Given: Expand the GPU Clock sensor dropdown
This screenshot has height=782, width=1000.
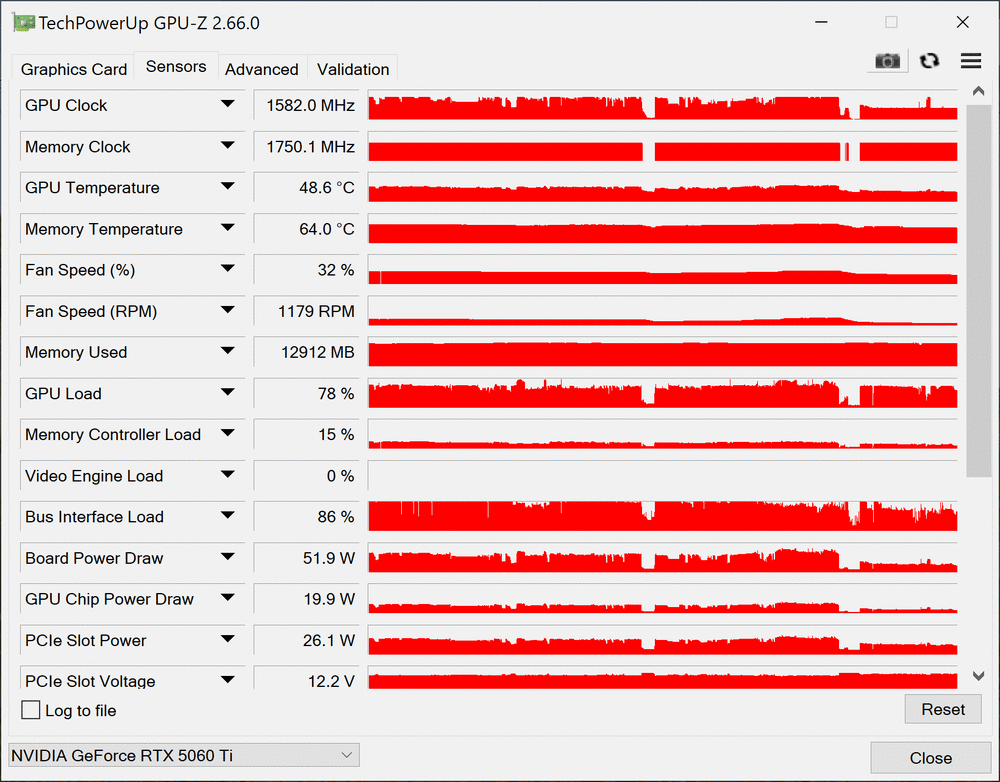Looking at the screenshot, I should (228, 105).
